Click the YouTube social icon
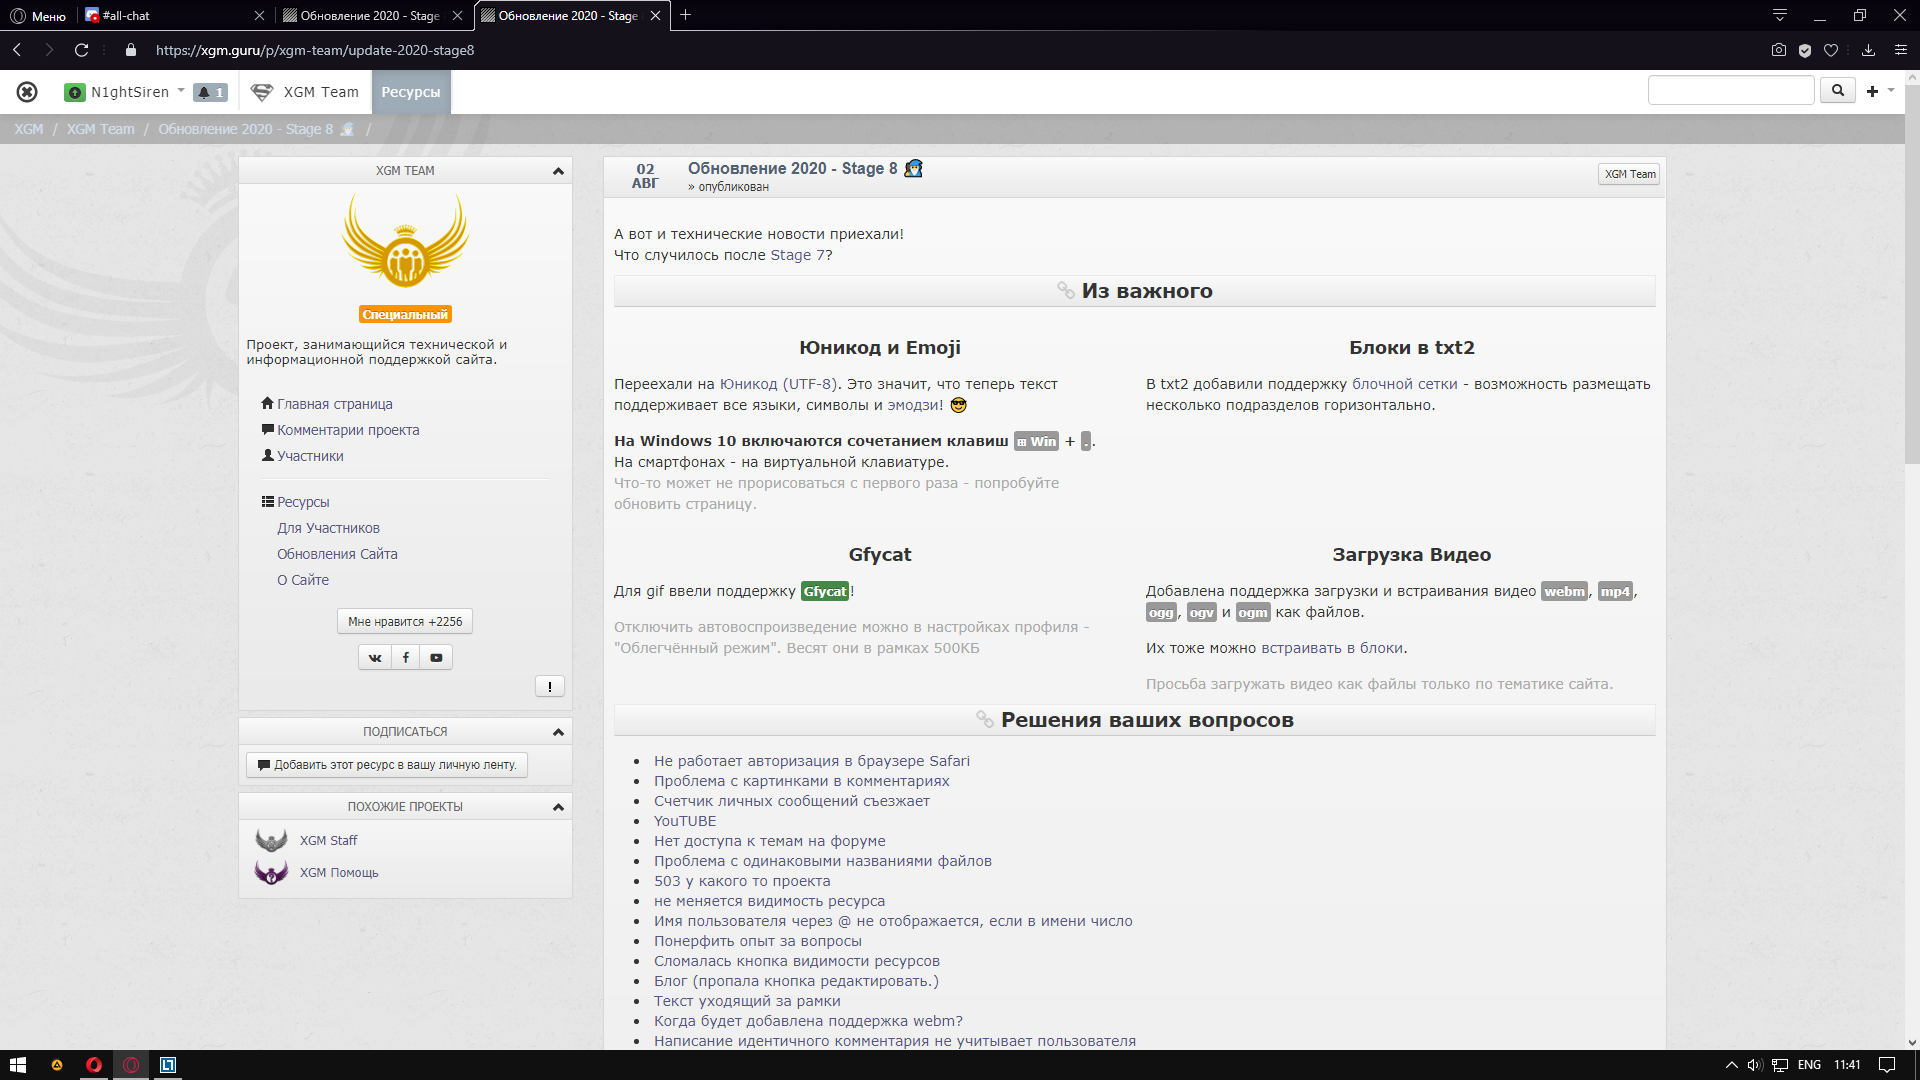The width and height of the screenshot is (1920, 1080). click(x=436, y=657)
